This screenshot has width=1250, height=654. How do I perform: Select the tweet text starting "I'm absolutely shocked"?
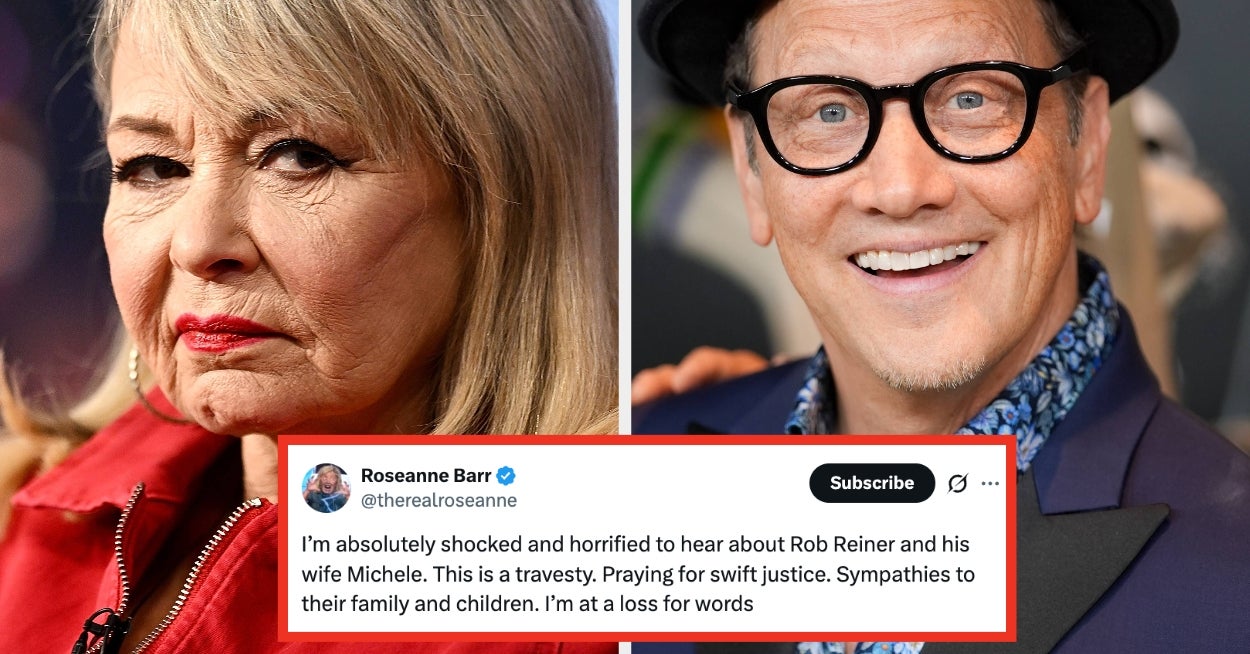[x=638, y=574]
